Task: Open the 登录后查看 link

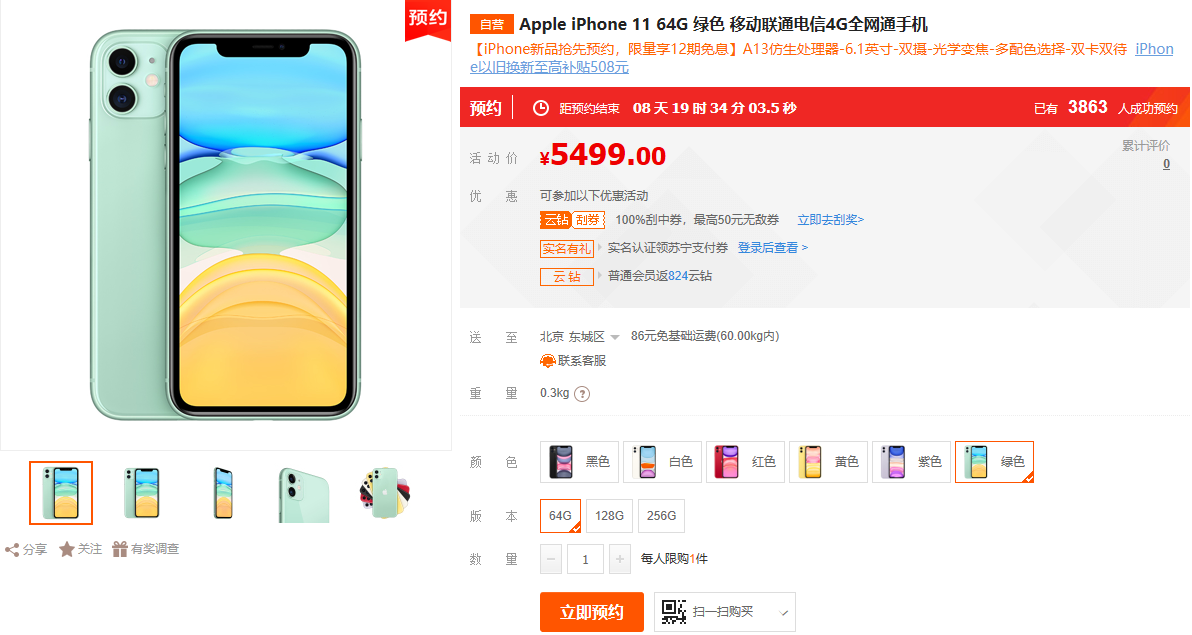Action: click(772, 248)
